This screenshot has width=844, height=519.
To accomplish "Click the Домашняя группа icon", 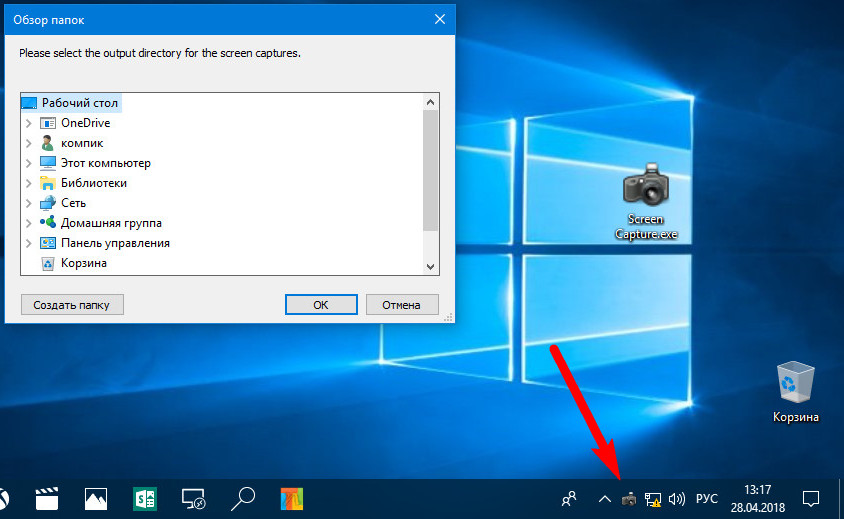I will coord(48,222).
